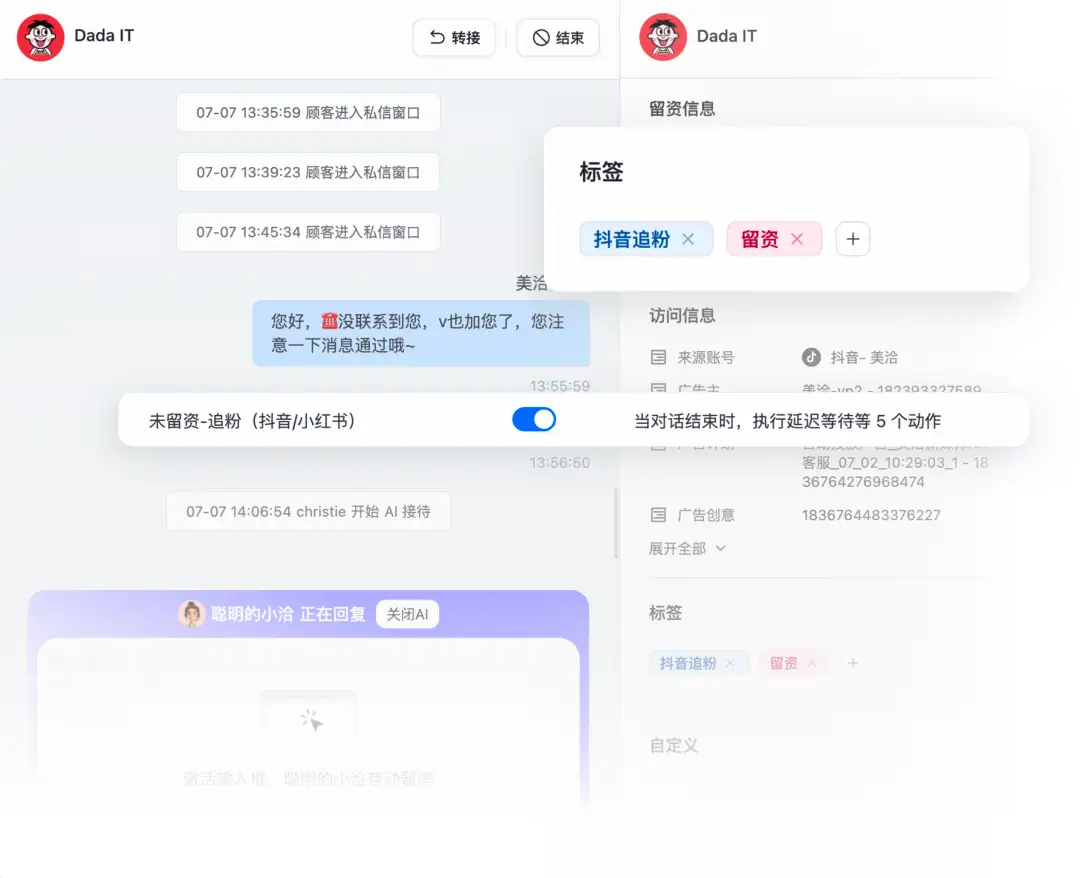Click the cursor icon in AI input box
This screenshot has width=1080, height=878.
point(311,720)
